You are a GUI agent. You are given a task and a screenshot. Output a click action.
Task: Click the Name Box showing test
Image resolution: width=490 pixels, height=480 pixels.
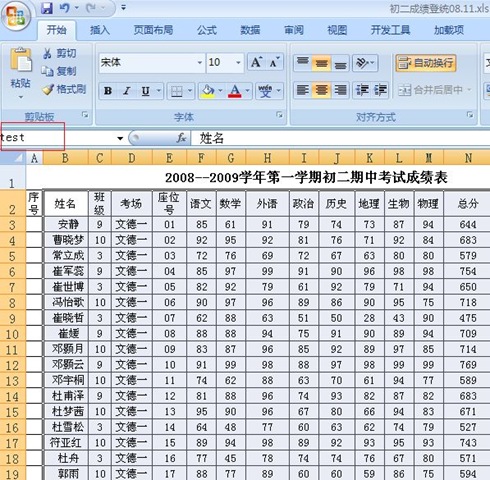(x=57, y=137)
